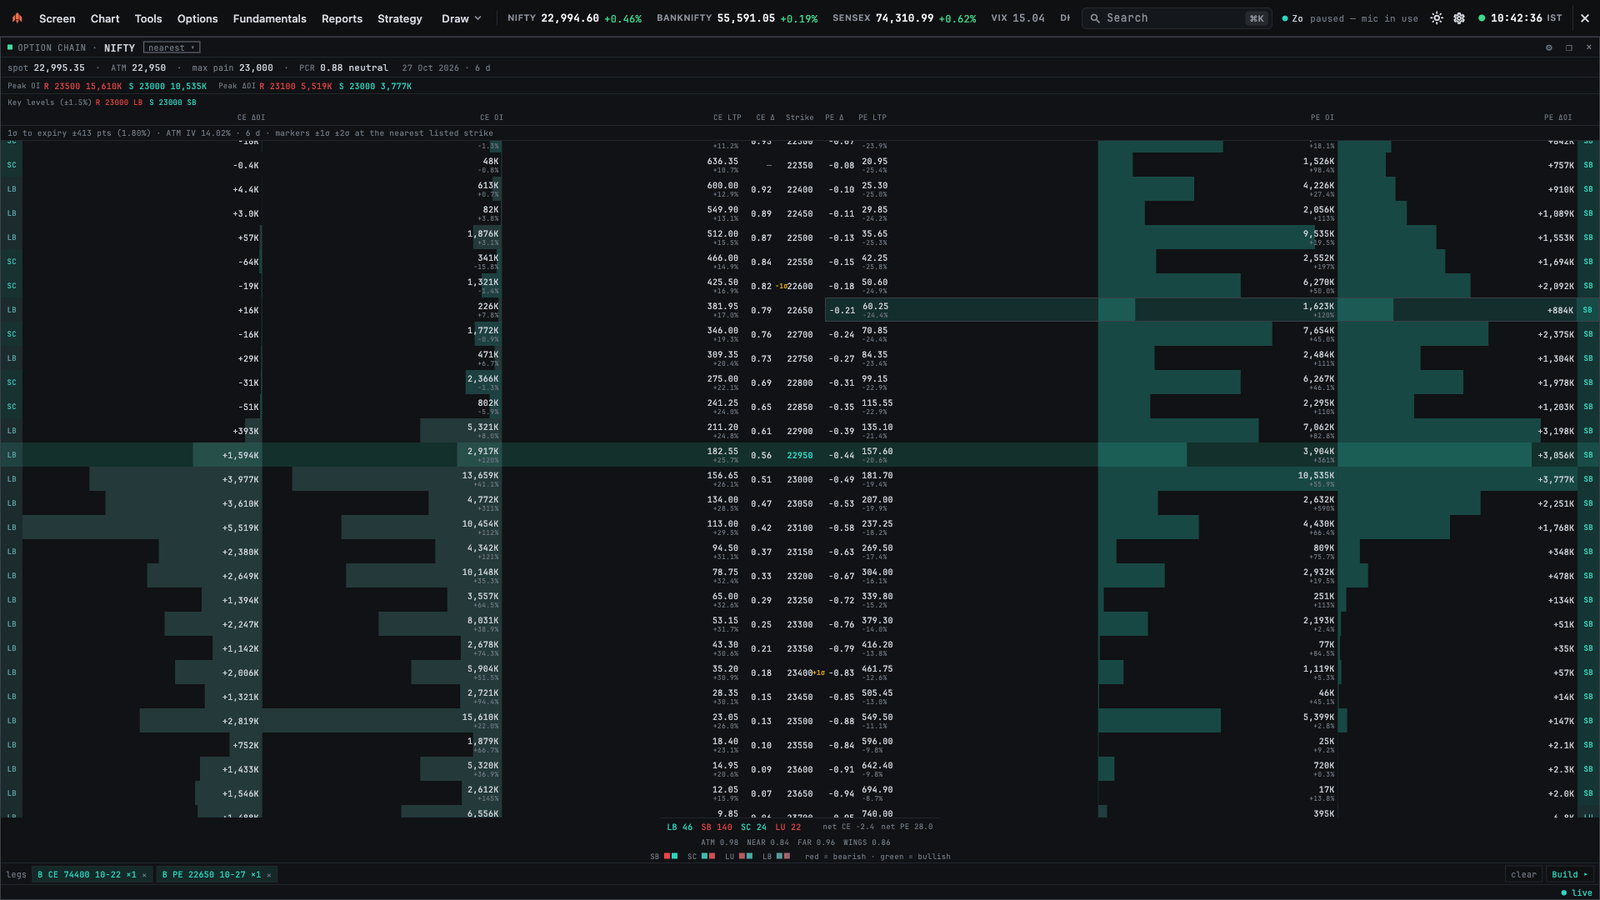This screenshot has width=1600, height=900.
Task: Open the Fundamentals menu
Action: point(270,18)
